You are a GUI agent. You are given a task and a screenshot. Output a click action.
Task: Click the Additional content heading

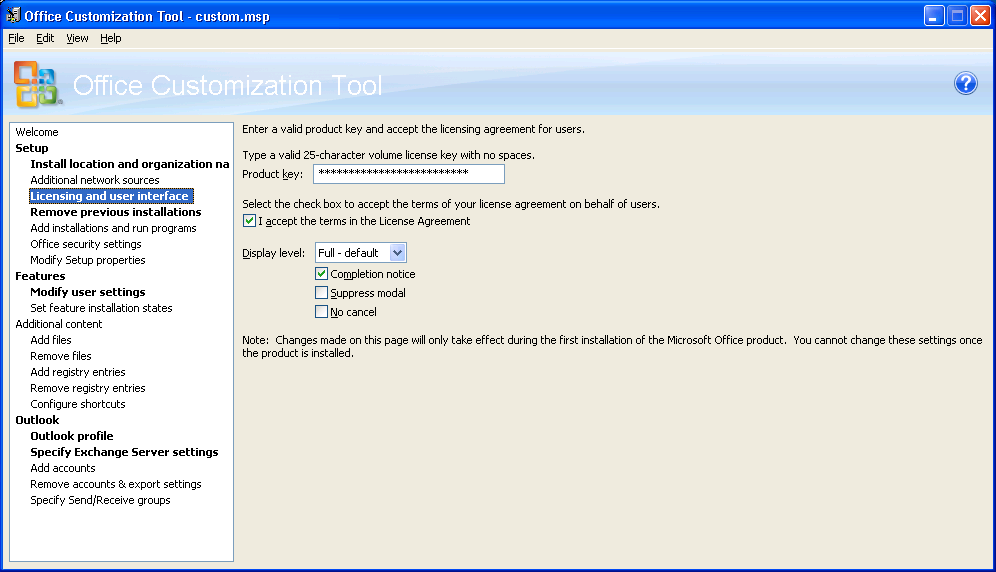point(58,324)
